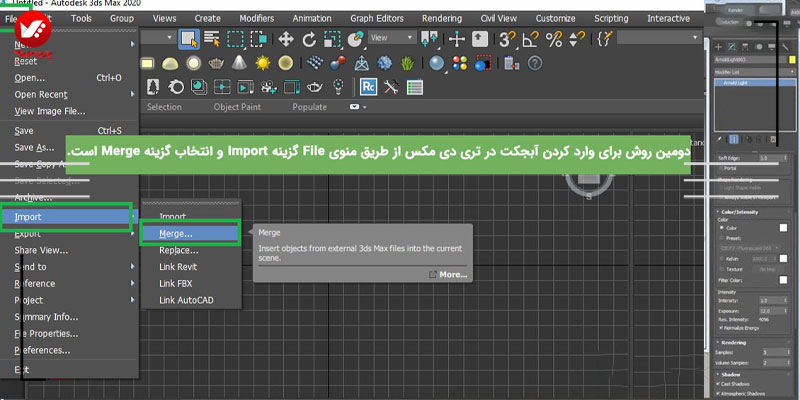Viewport: 800px width, 400px height.
Task: Expand the Send to submenu
Action: 69,267
